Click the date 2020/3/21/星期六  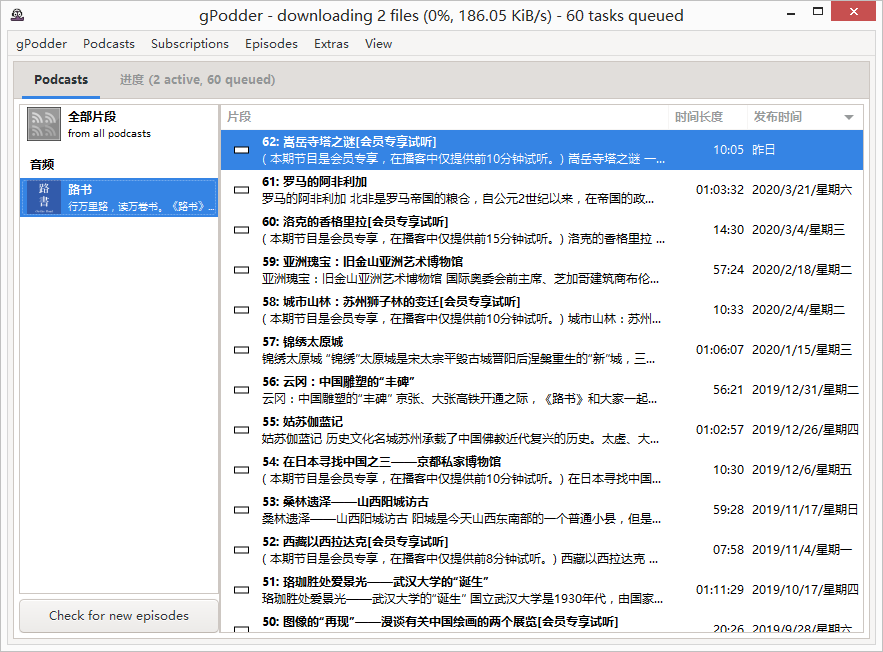click(802, 190)
